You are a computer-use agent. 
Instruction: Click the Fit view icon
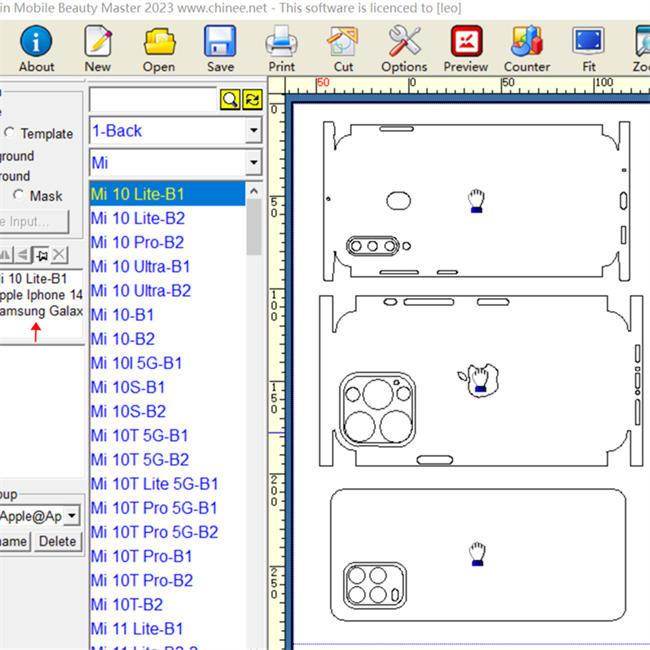coord(588,48)
